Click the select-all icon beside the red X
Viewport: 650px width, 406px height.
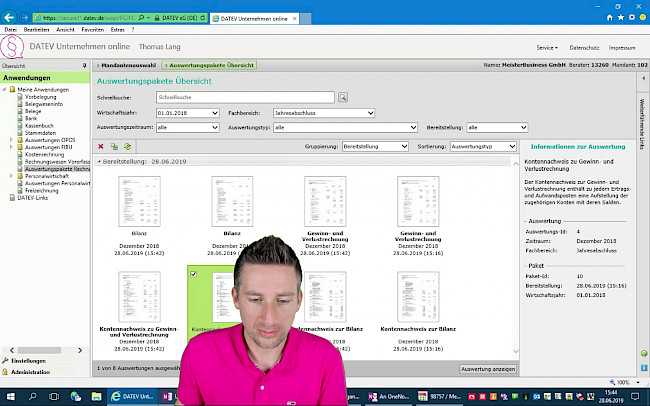point(114,146)
